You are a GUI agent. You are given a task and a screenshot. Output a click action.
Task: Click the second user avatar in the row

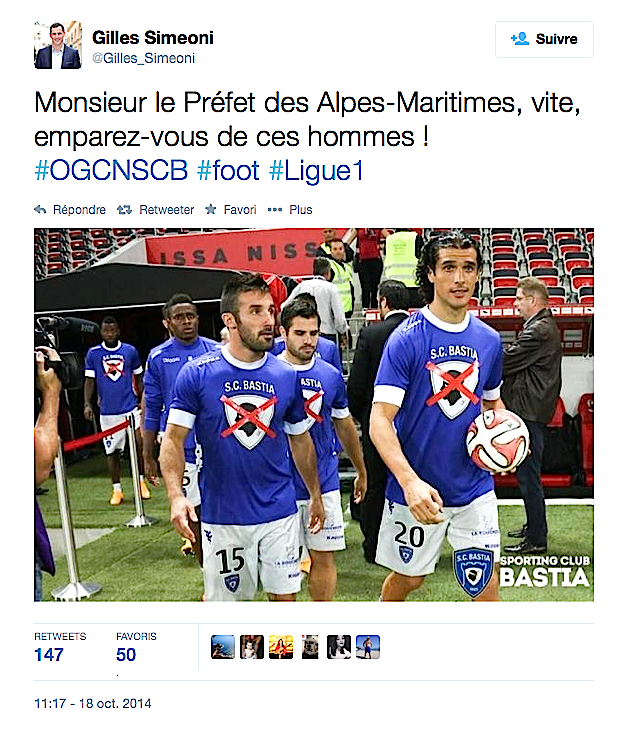[x=252, y=647]
